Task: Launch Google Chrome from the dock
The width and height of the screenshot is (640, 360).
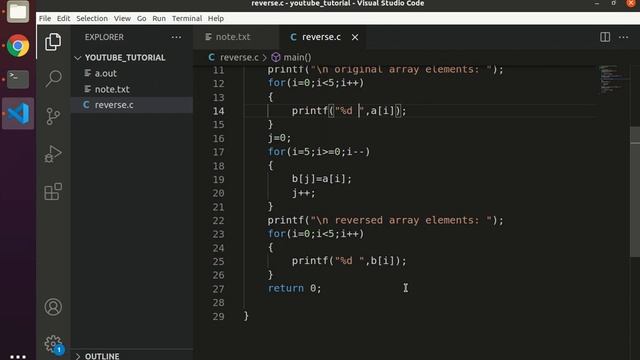Action: tap(18, 45)
